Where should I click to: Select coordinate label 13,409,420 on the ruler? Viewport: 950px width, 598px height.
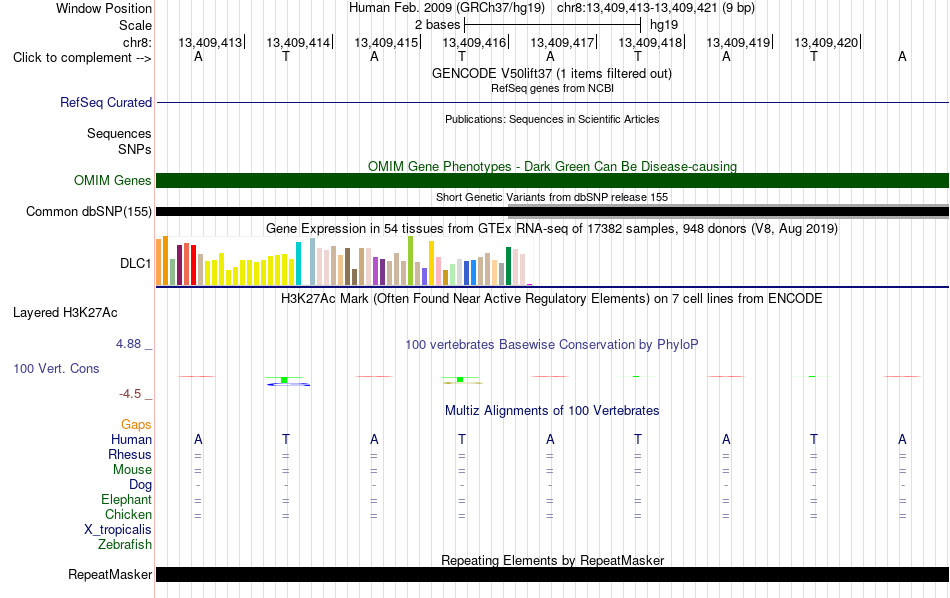click(826, 42)
